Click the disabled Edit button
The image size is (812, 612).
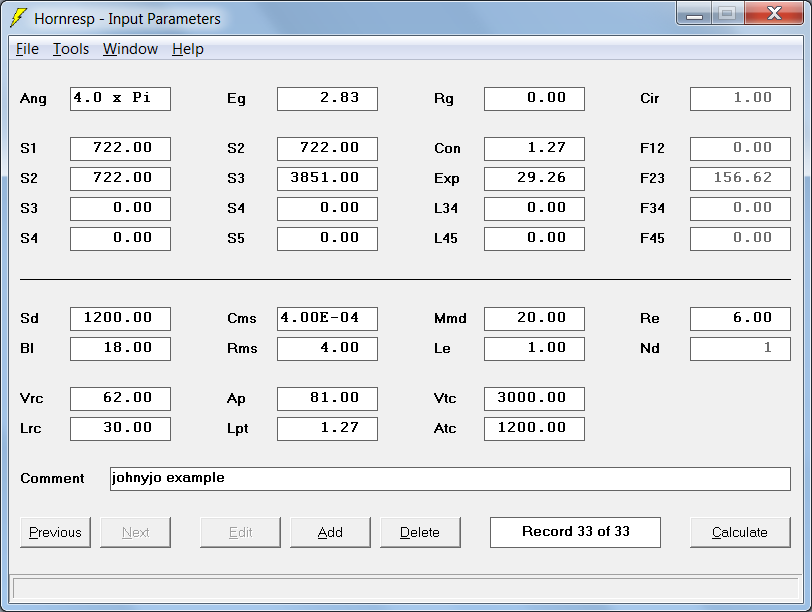(x=240, y=532)
